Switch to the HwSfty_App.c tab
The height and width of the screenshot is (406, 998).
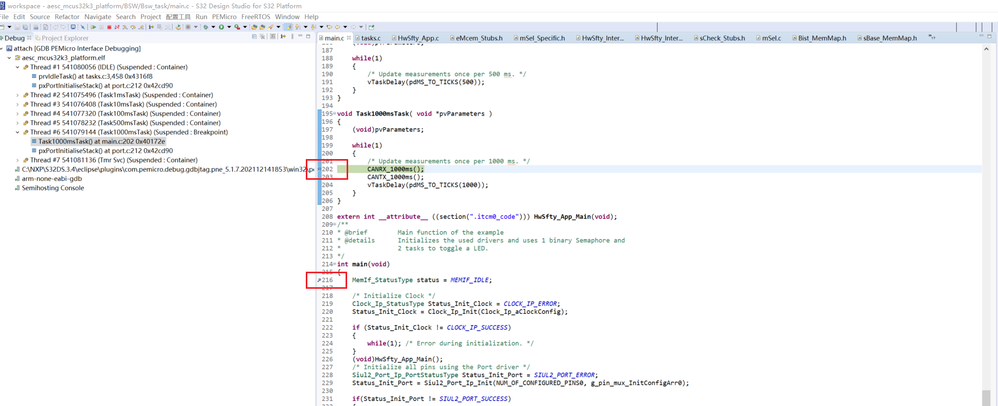(x=415, y=38)
